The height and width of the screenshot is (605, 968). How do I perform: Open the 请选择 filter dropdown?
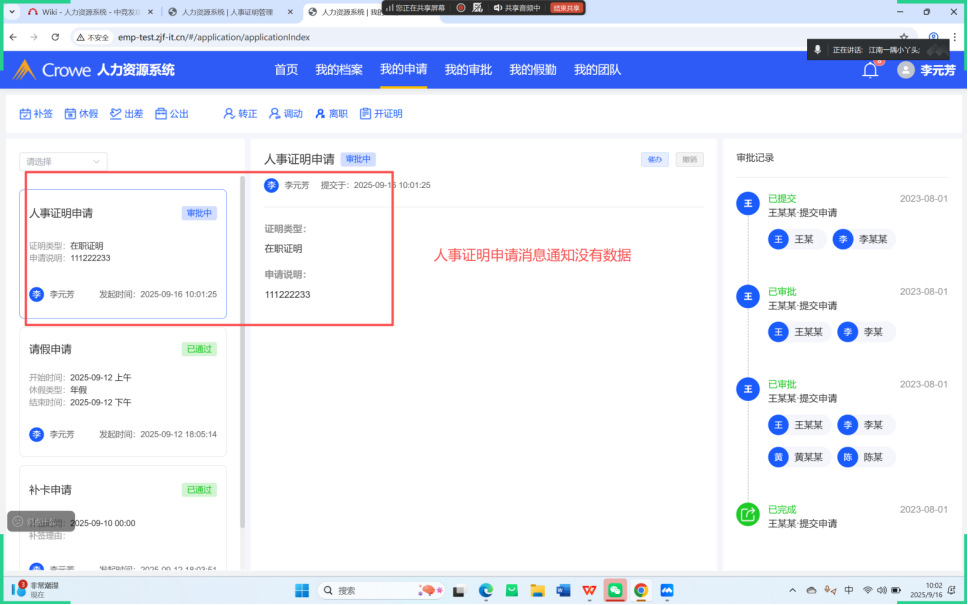coord(63,161)
